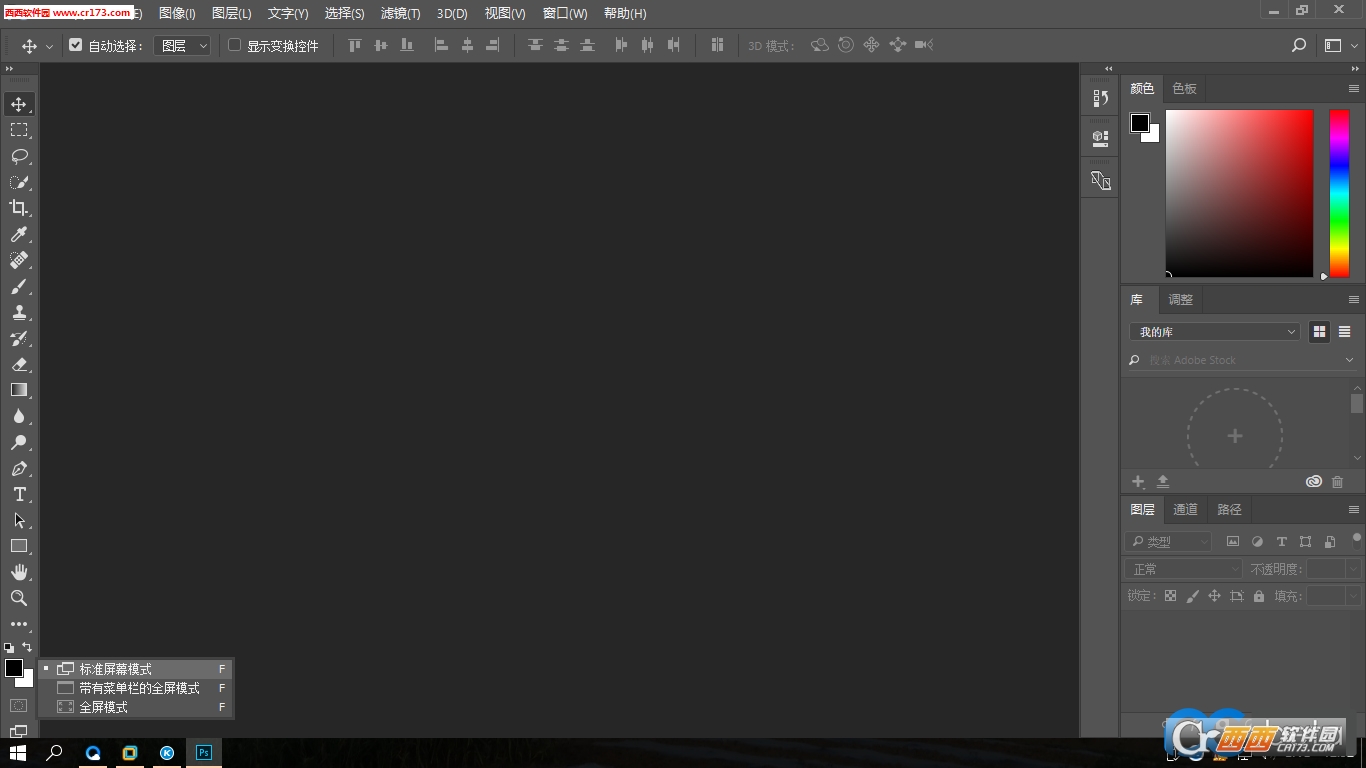Toggle 自动选择 in the options bar
1366x768 pixels.
tap(76, 44)
